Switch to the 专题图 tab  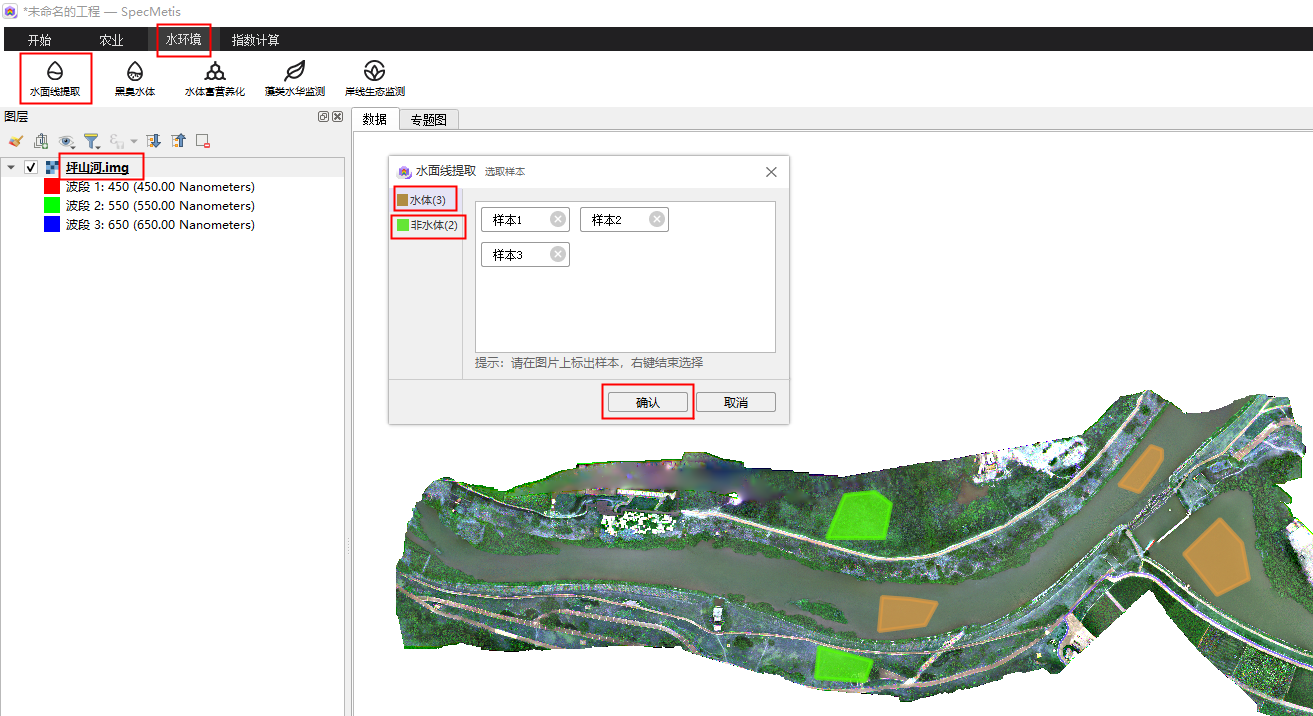point(429,120)
